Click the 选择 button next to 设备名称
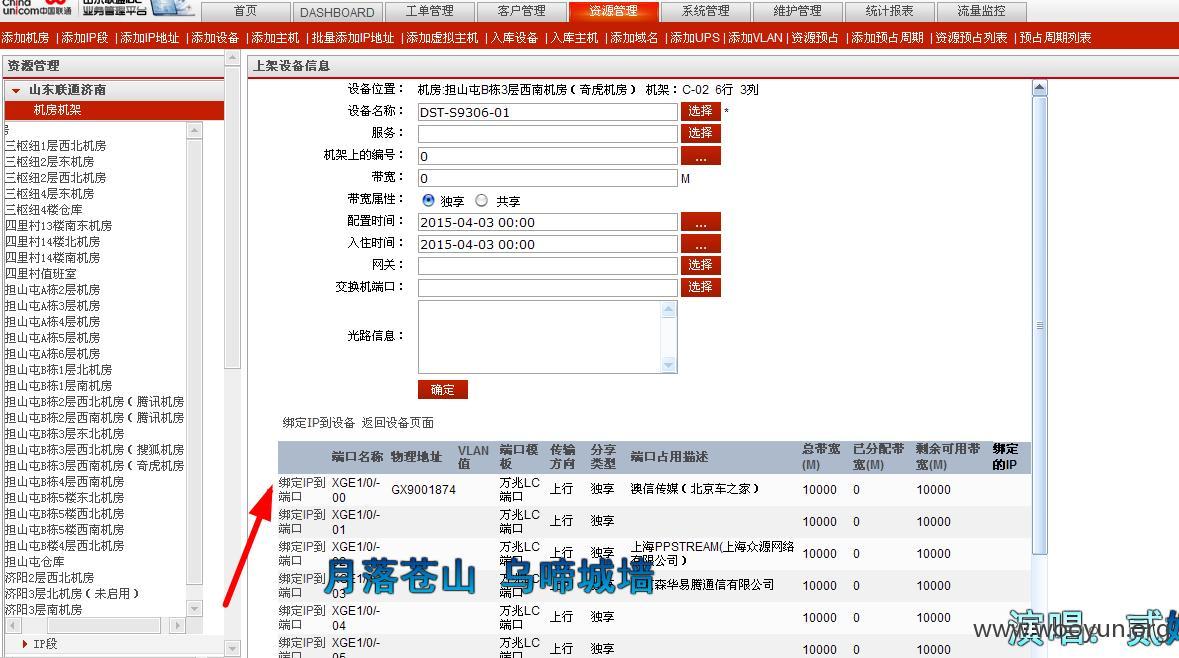The height and width of the screenshot is (658, 1179). coord(701,111)
